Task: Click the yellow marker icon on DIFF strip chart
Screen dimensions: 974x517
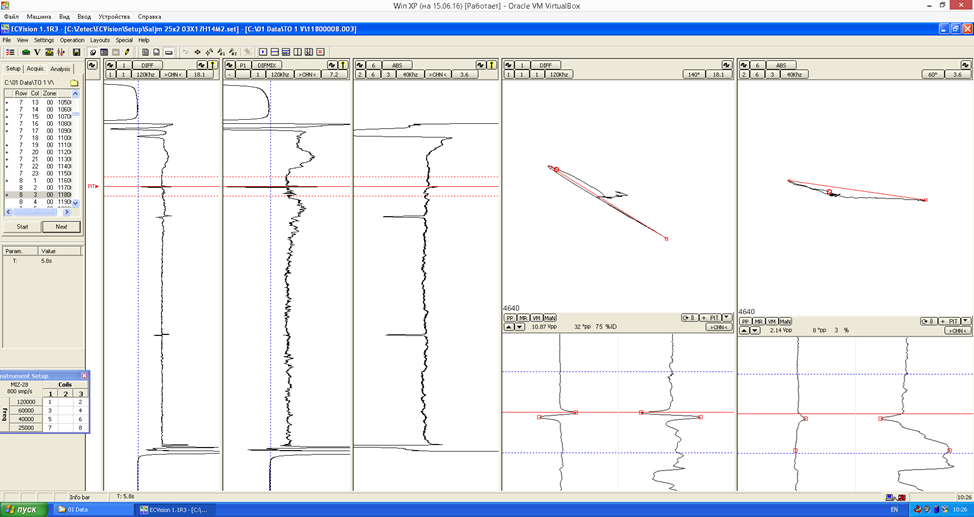Action: tap(212, 65)
